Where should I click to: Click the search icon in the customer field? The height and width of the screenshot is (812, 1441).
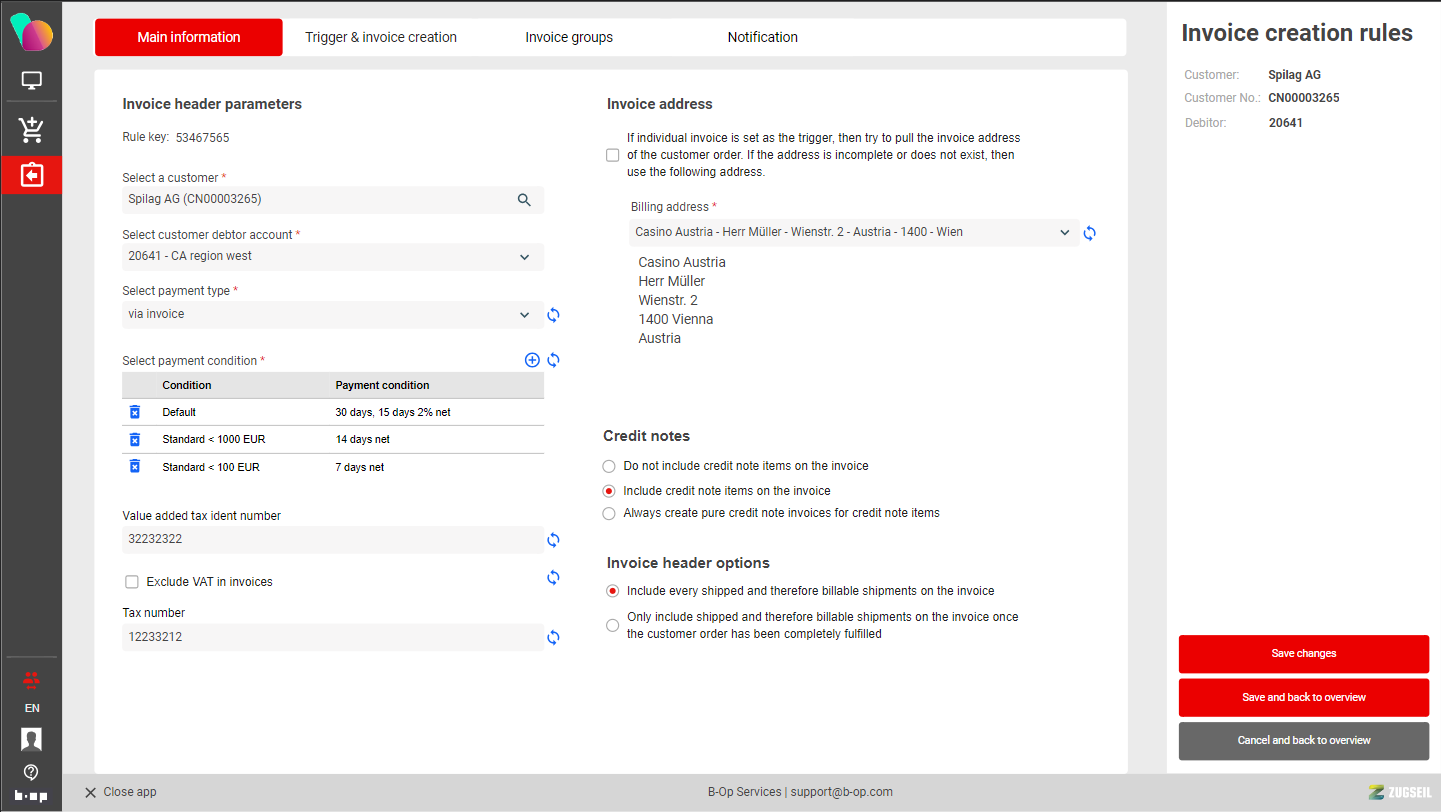[524, 200]
